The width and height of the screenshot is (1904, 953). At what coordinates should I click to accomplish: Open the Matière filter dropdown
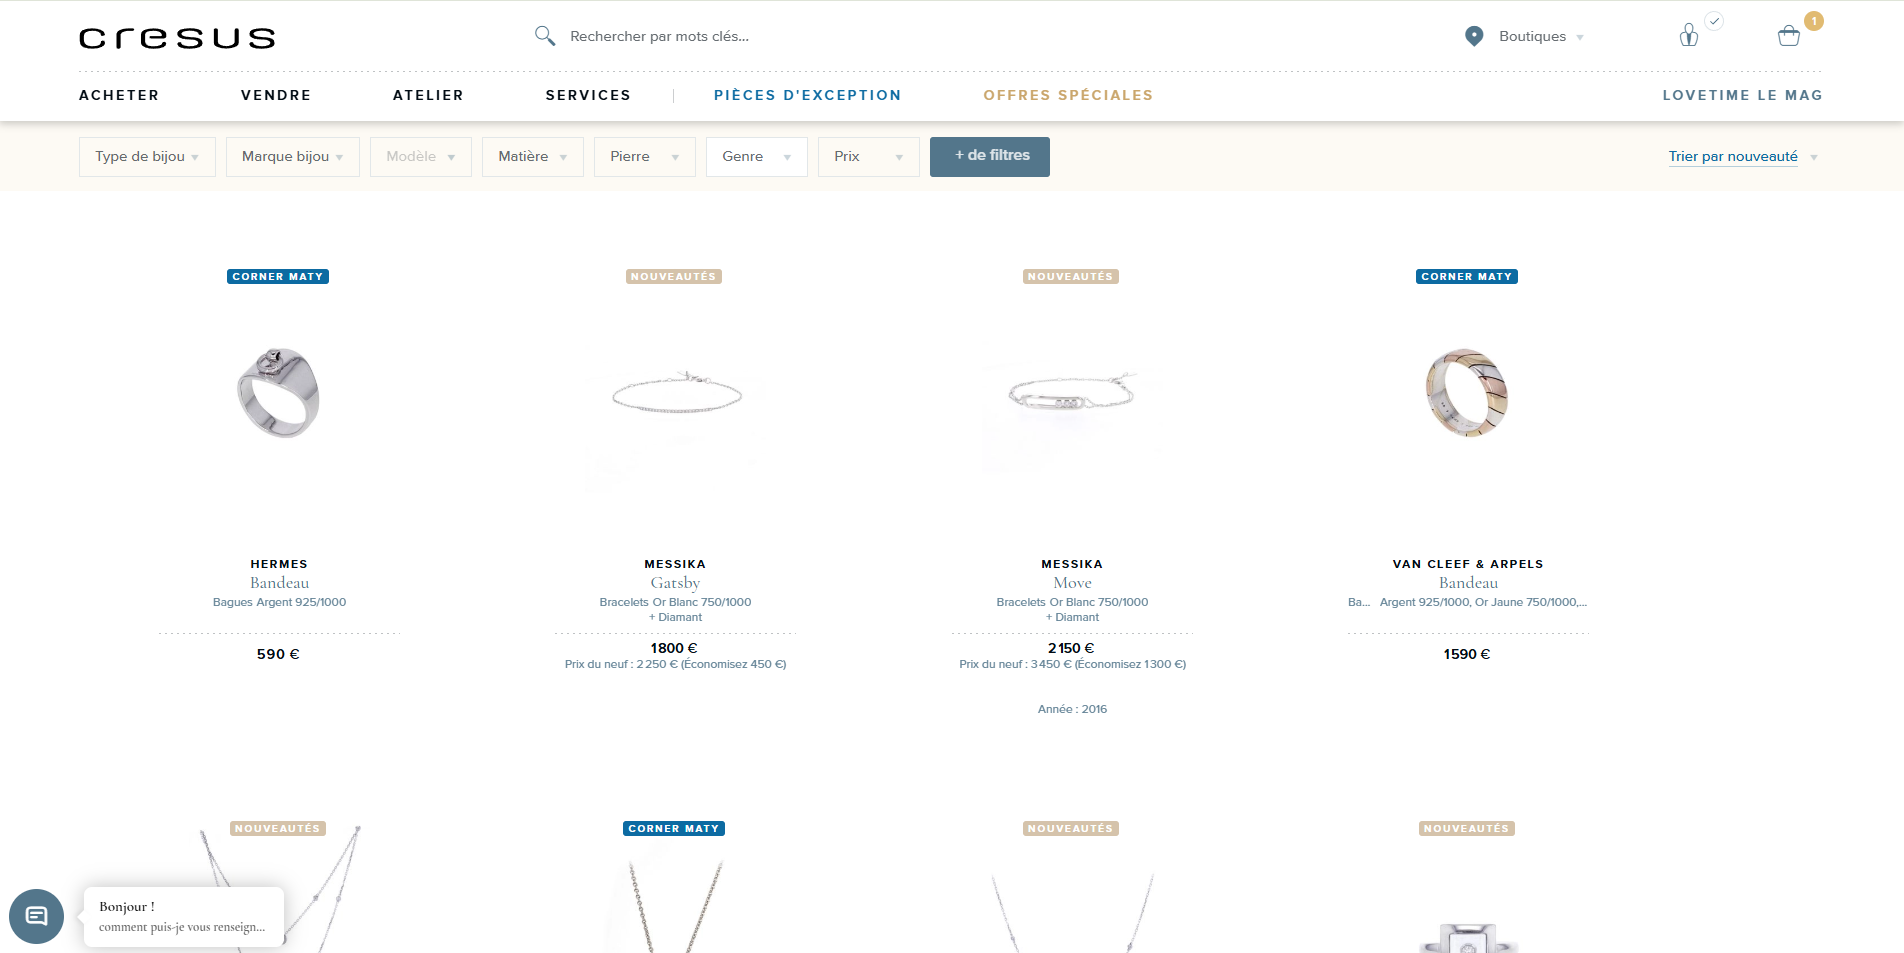pyautogui.click(x=533, y=157)
